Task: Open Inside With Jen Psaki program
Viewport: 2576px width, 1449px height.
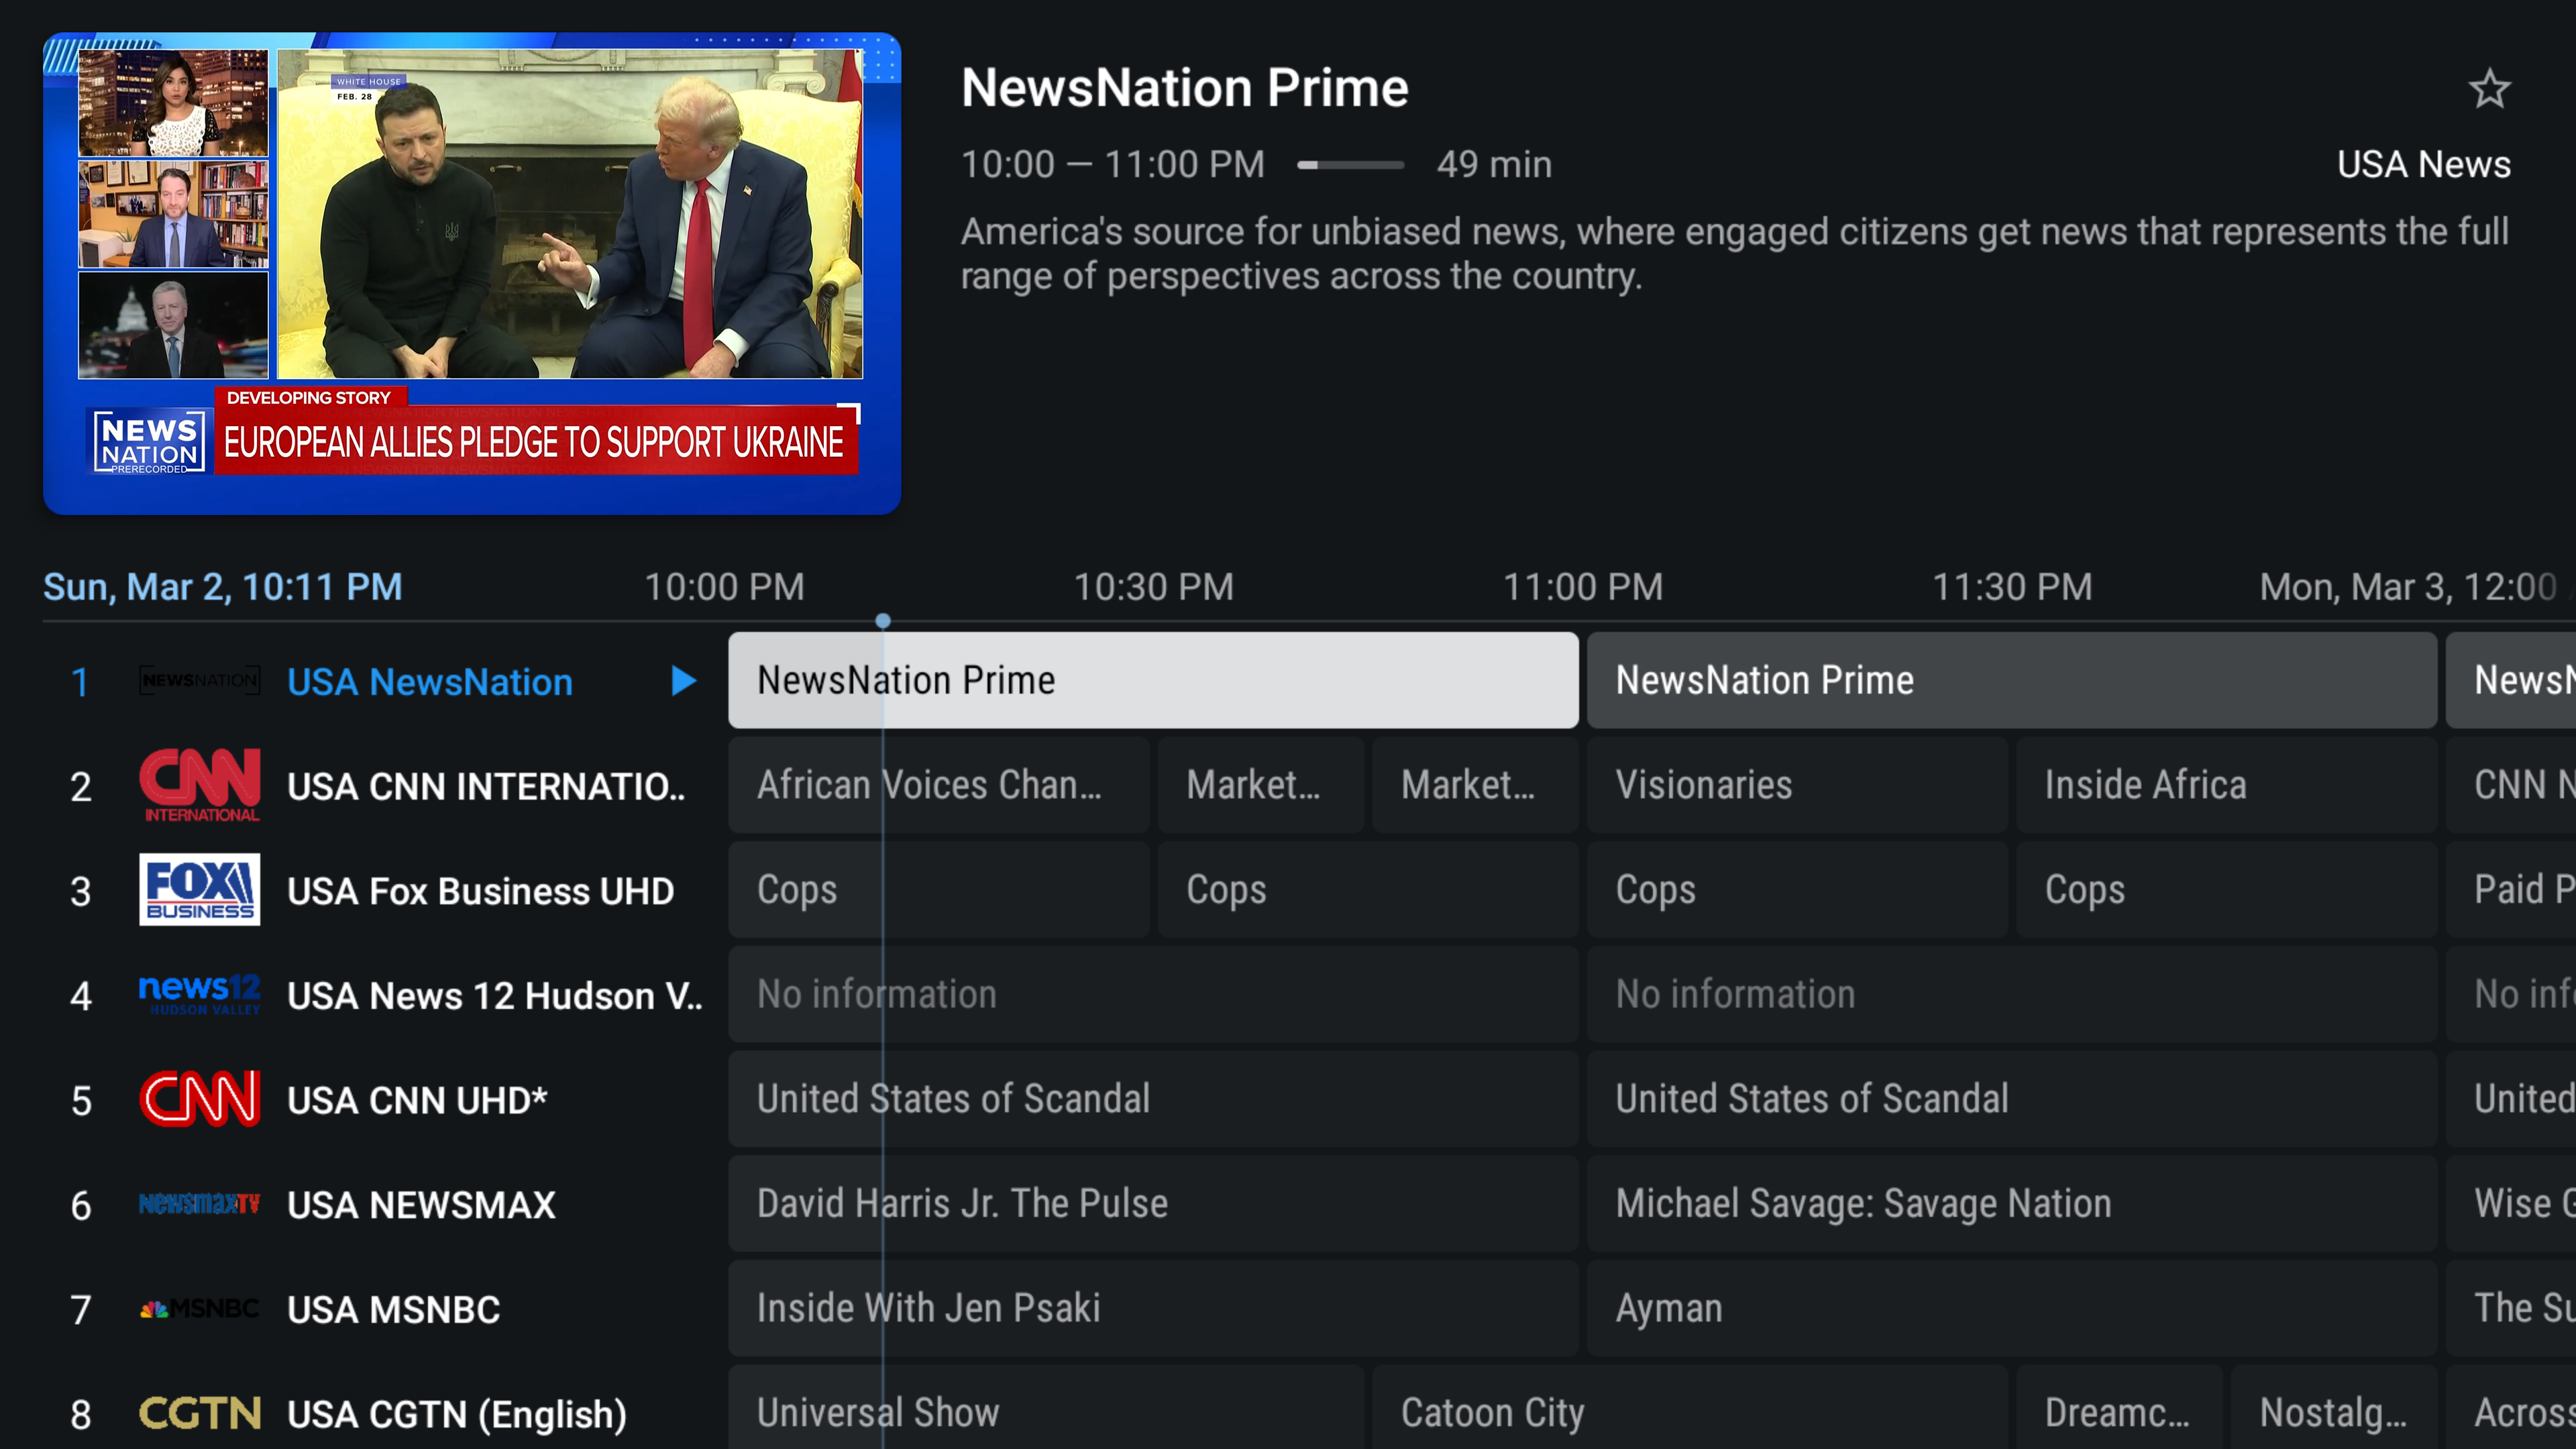Action: [1153, 1308]
